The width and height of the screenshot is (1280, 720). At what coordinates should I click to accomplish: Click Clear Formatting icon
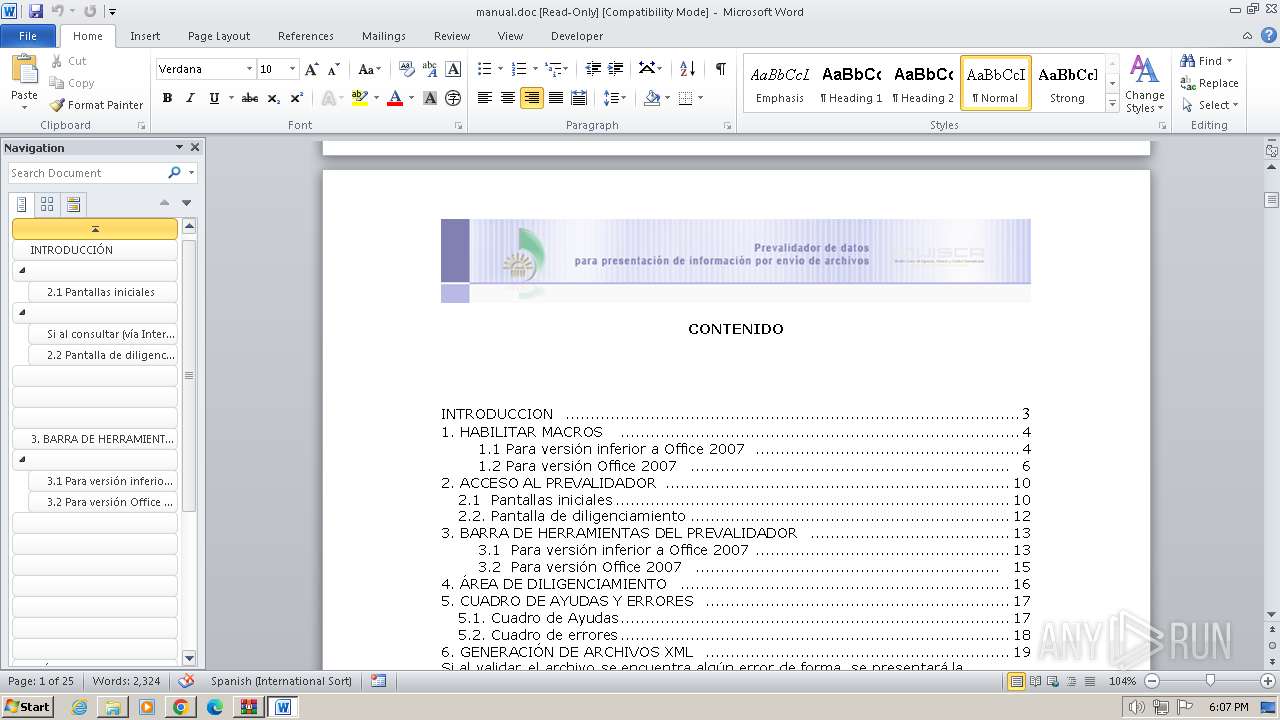[x=406, y=69]
